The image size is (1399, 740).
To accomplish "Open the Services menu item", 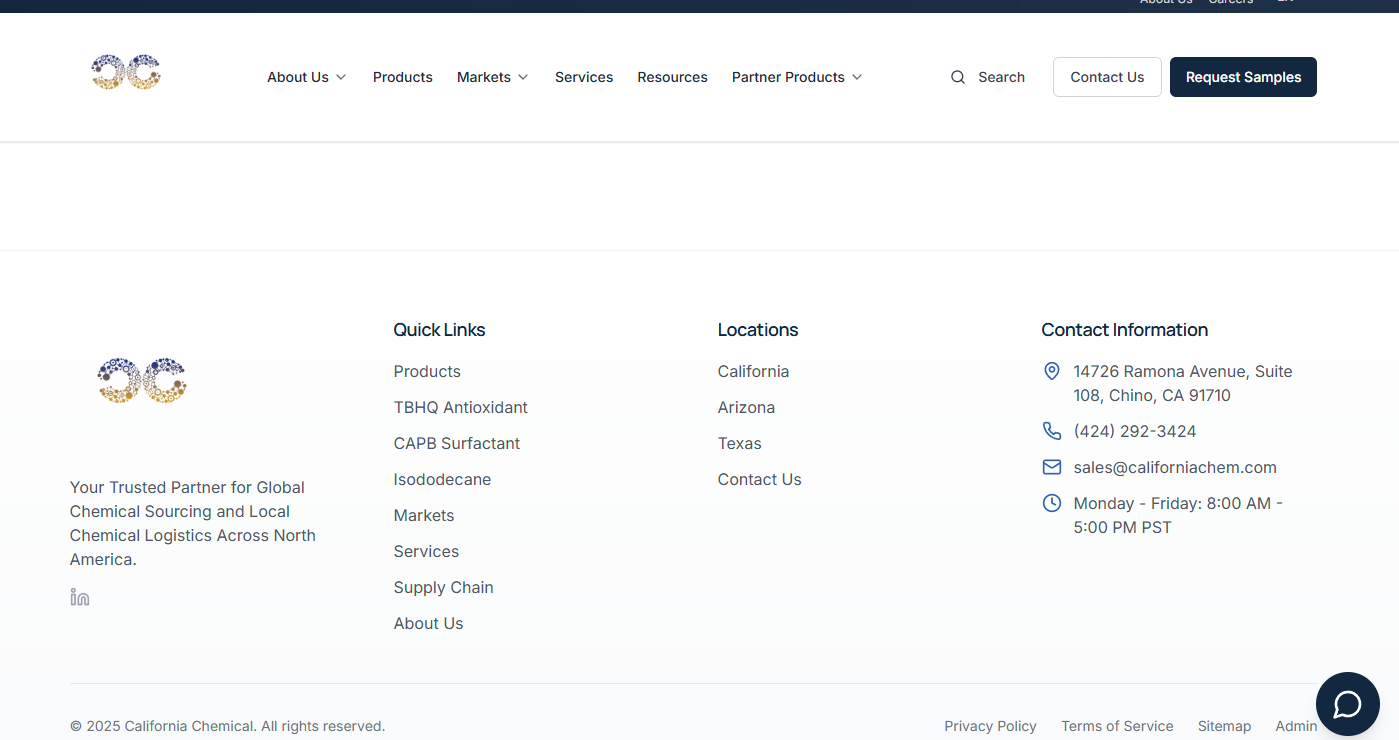I will tap(584, 77).
